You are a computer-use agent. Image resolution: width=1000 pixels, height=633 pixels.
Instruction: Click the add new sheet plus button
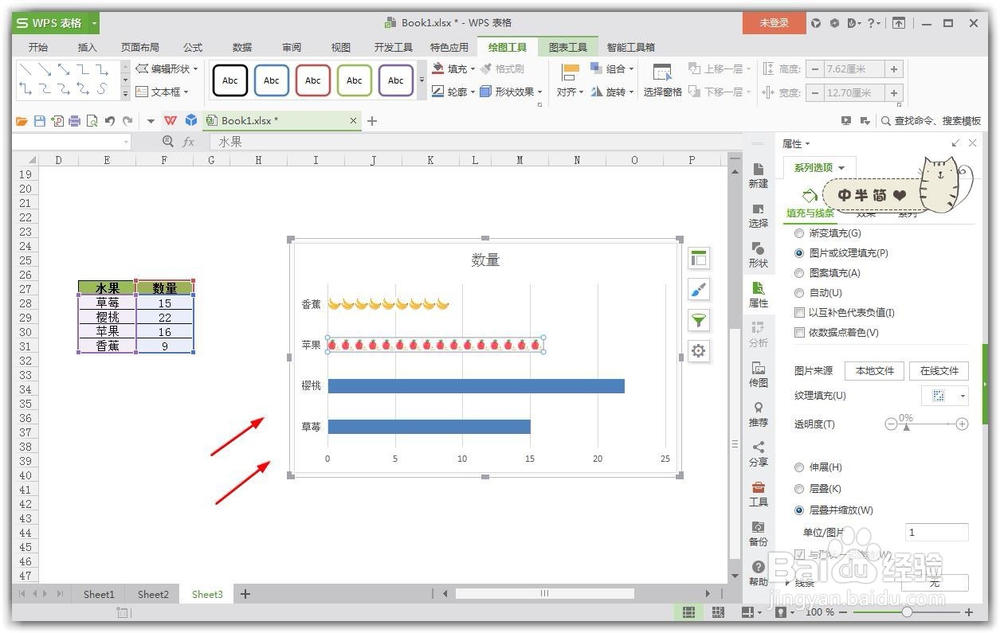245,594
